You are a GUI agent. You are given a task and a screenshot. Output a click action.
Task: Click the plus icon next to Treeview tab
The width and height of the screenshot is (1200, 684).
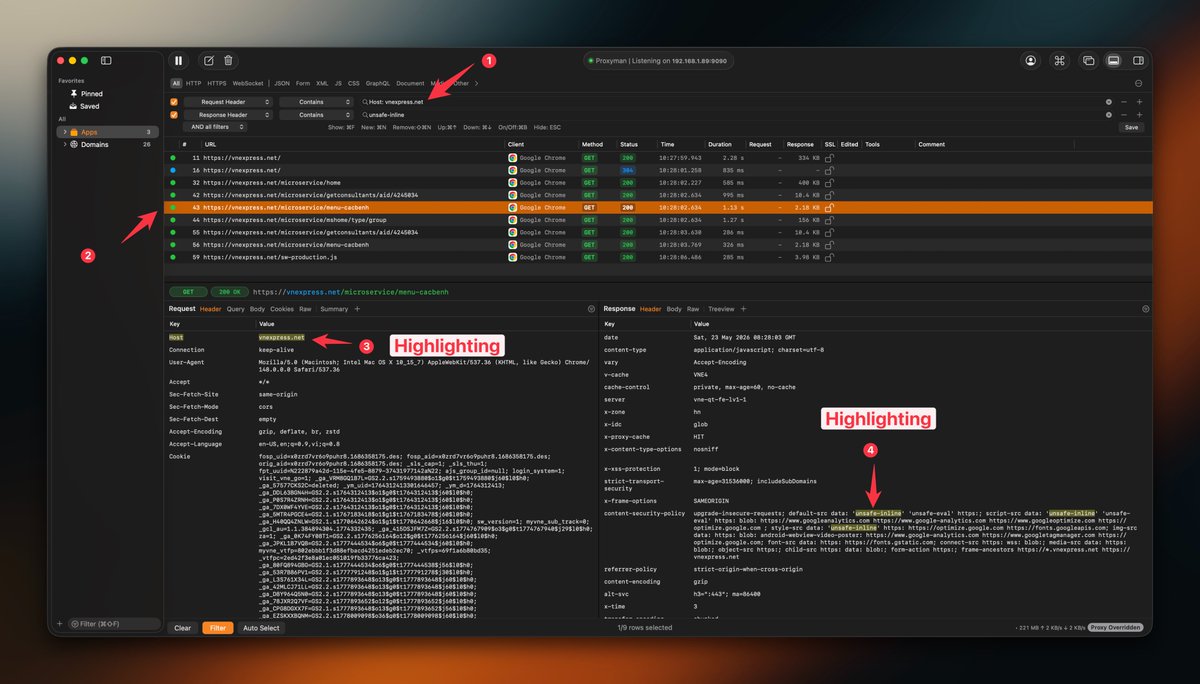(x=743, y=309)
